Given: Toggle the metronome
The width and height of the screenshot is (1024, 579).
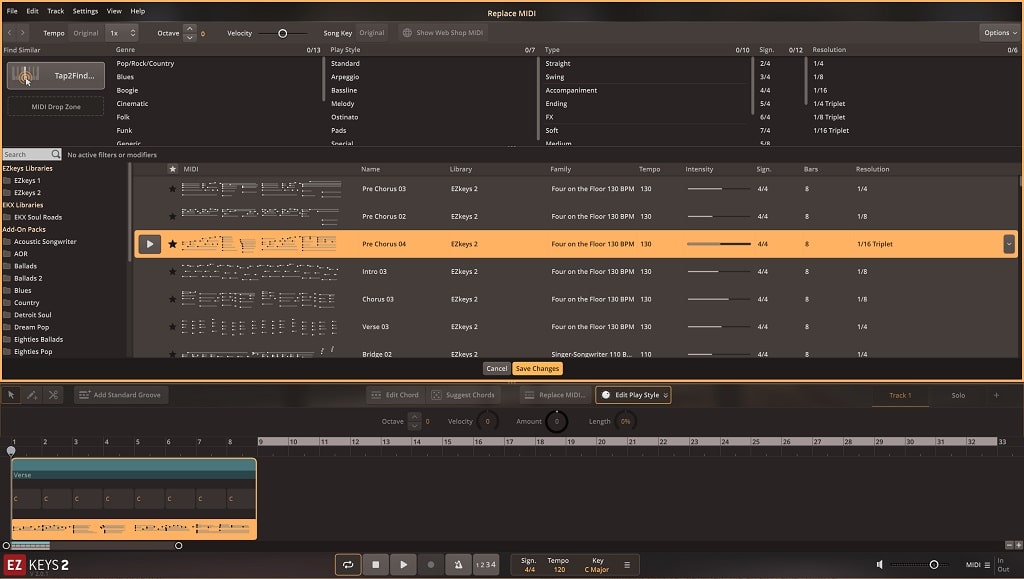Looking at the screenshot, I should coord(458,565).
